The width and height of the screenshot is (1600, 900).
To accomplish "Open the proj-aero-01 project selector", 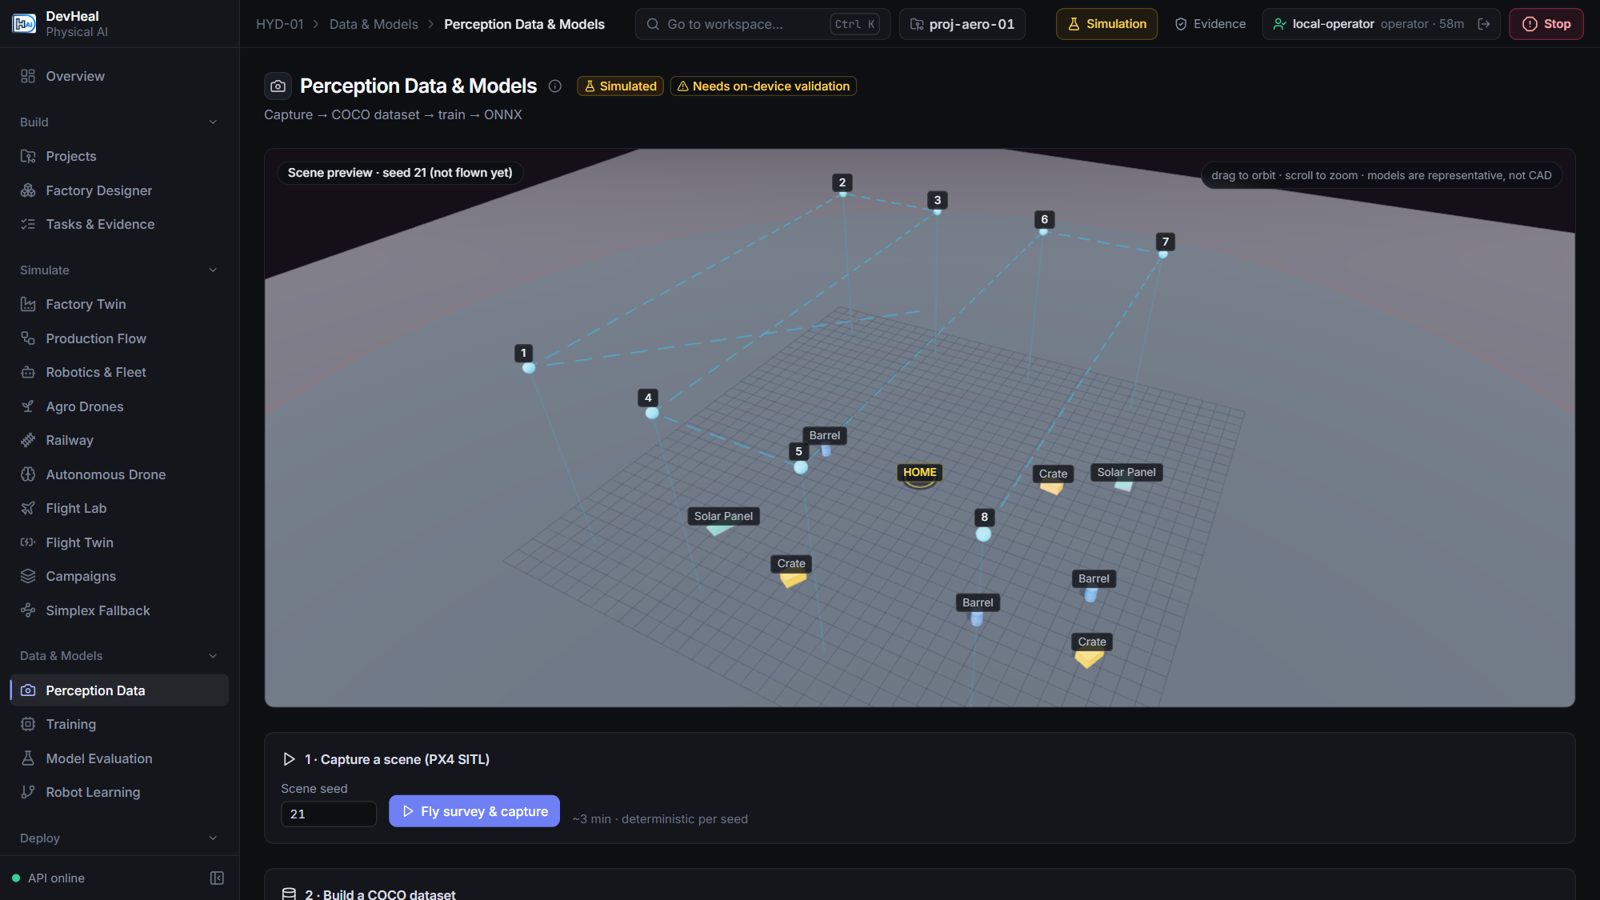I will click(x=962, y=24).
